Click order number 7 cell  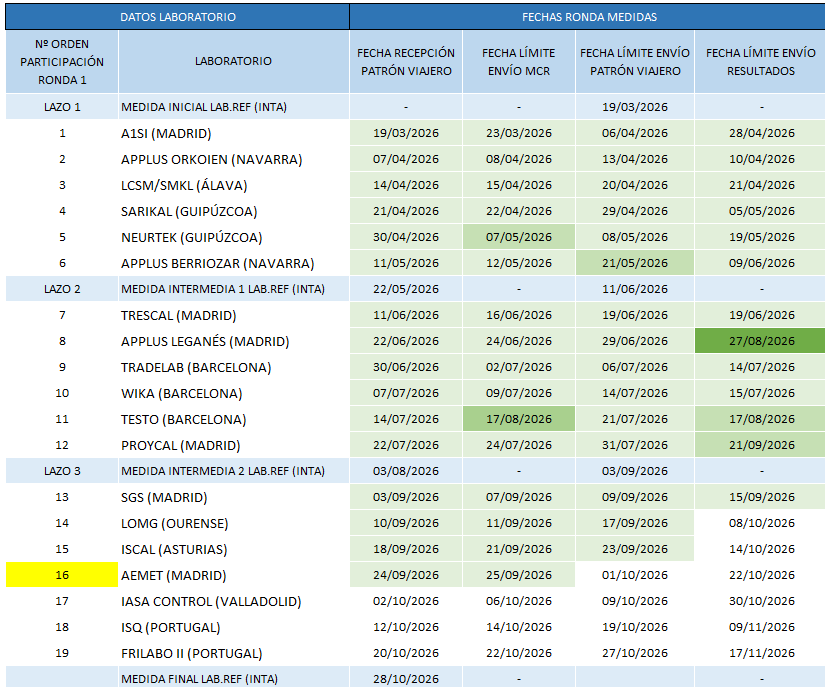(62, 315)
